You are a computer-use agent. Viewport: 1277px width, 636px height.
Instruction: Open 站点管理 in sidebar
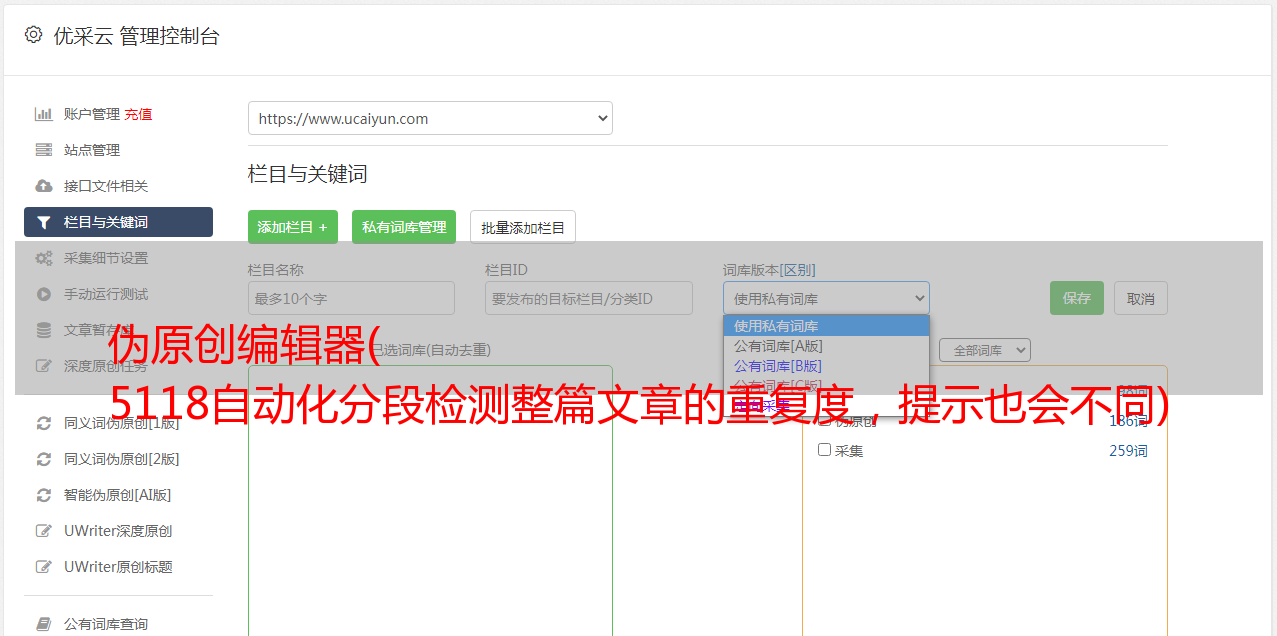(92, 150)
